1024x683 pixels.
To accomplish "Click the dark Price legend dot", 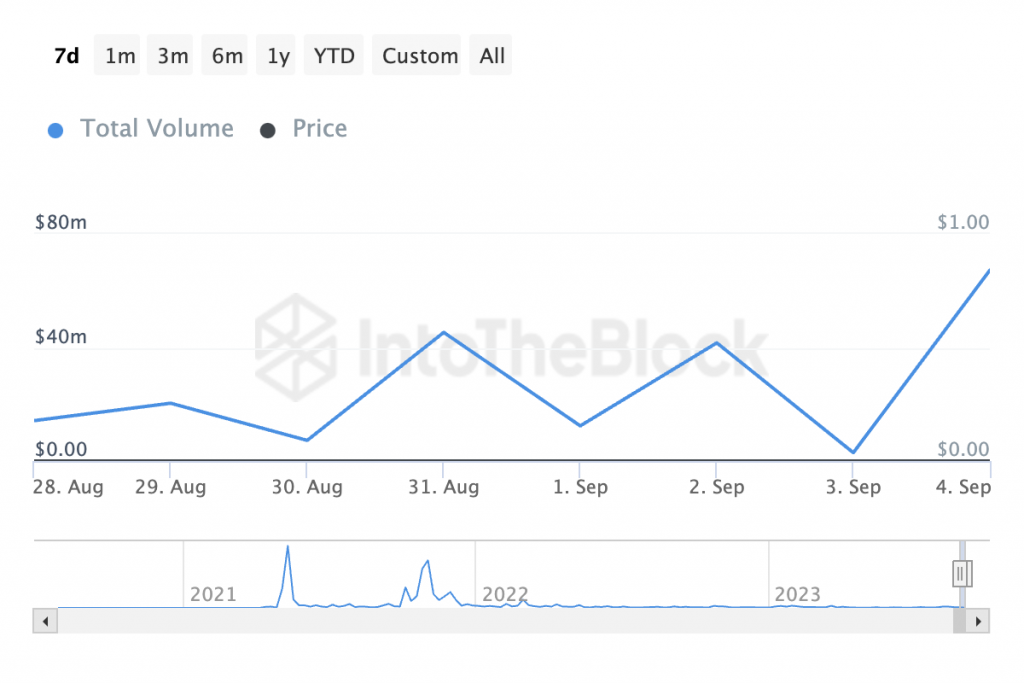I will tap(267, 131).
